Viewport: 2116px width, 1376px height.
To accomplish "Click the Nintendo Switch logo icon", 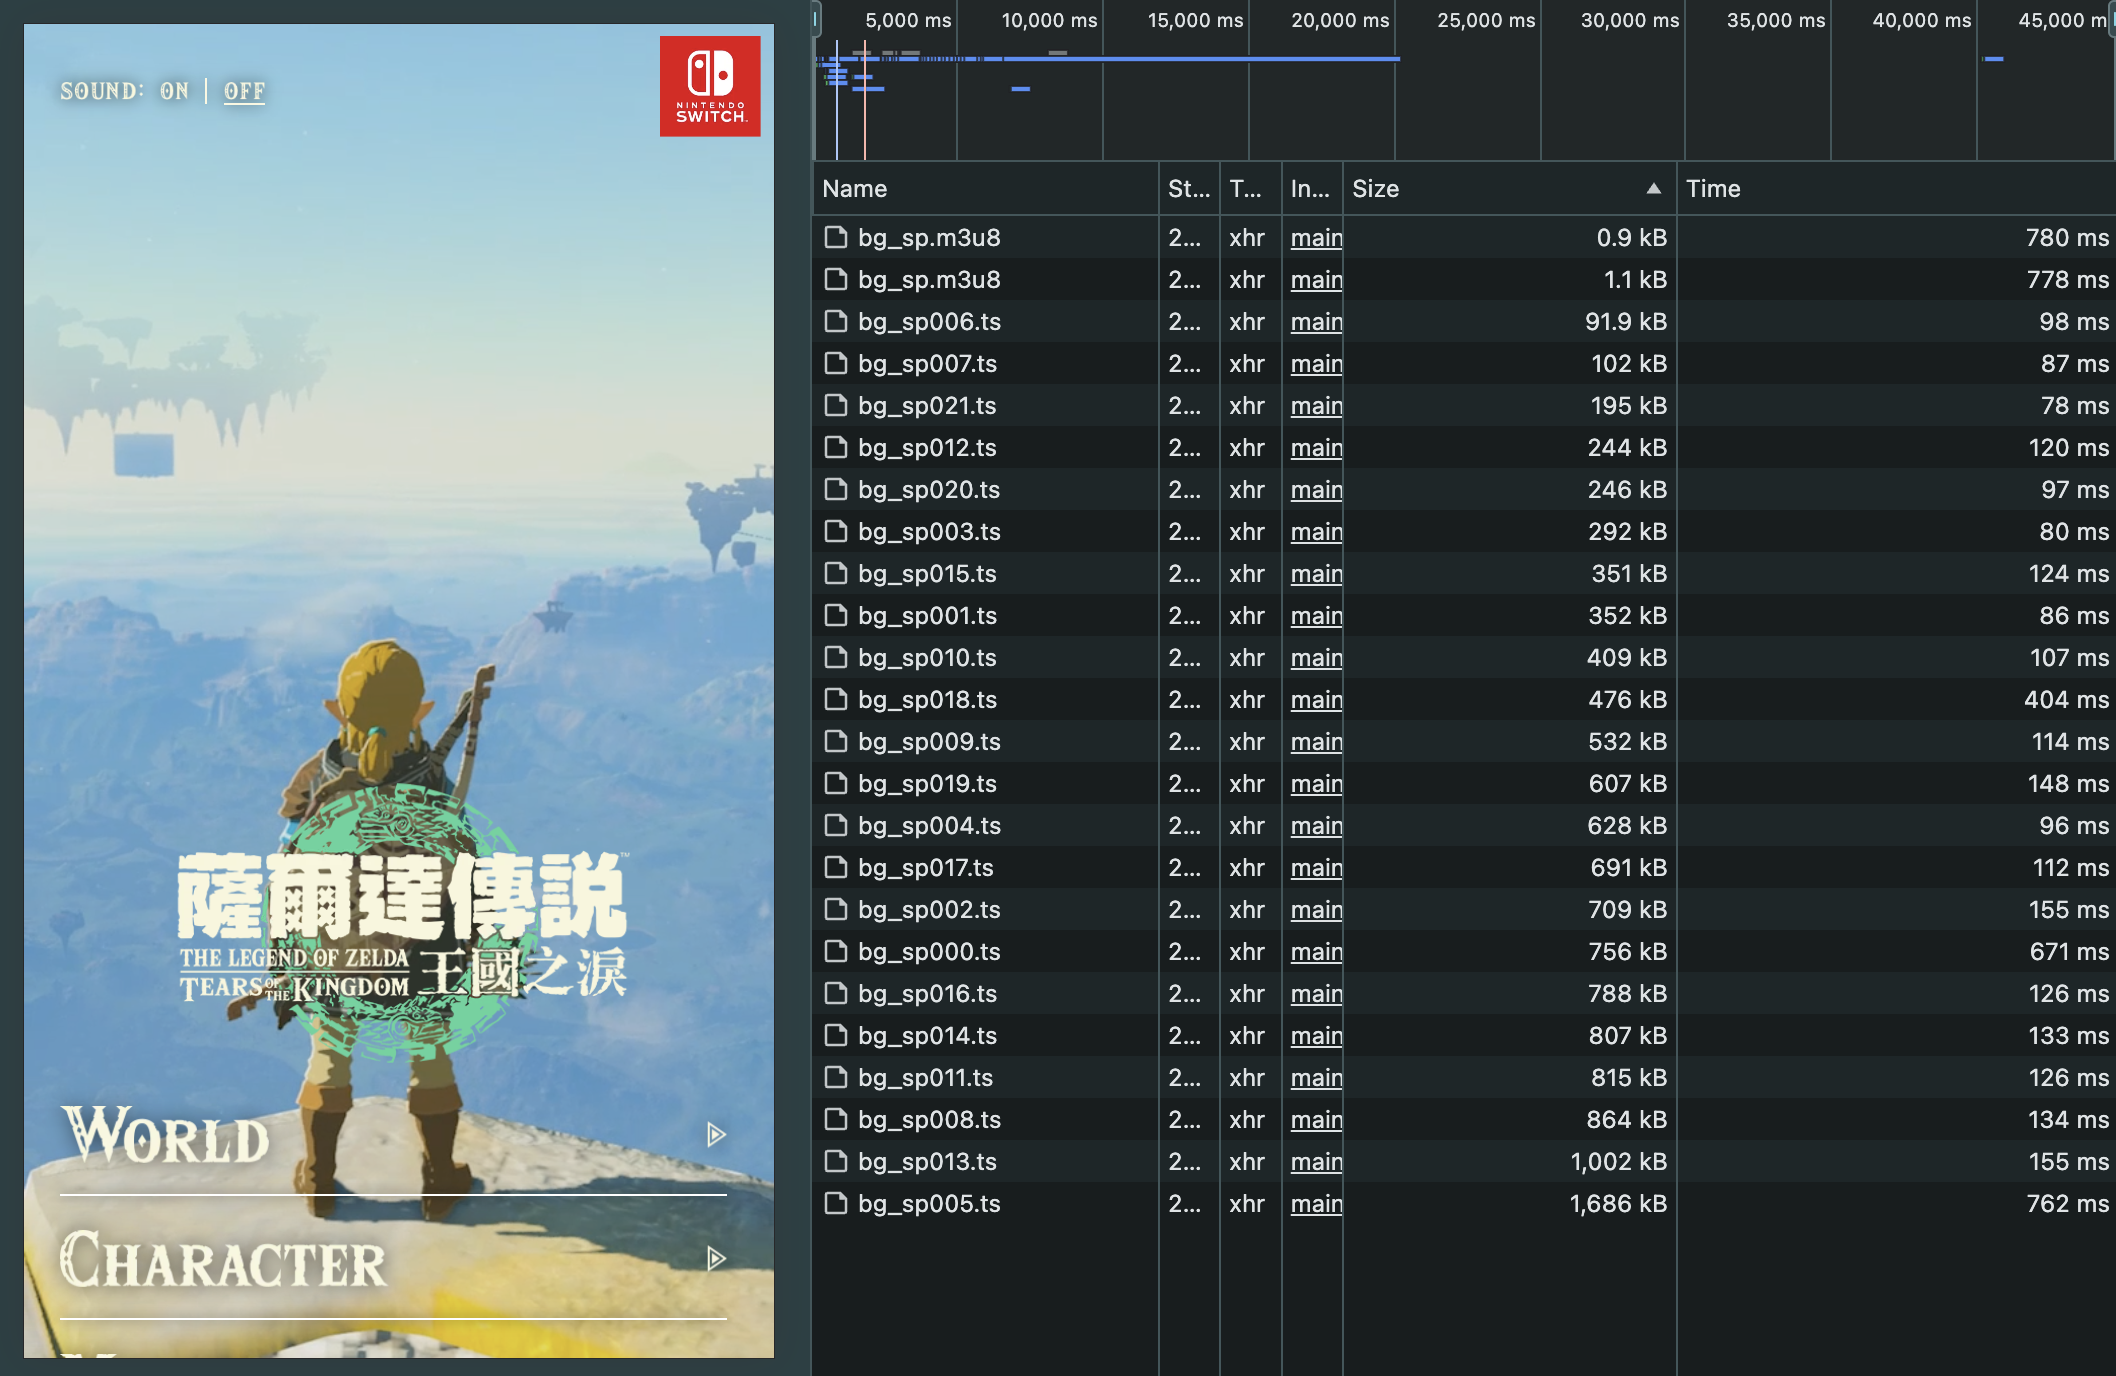I will [x=710, y=86].
